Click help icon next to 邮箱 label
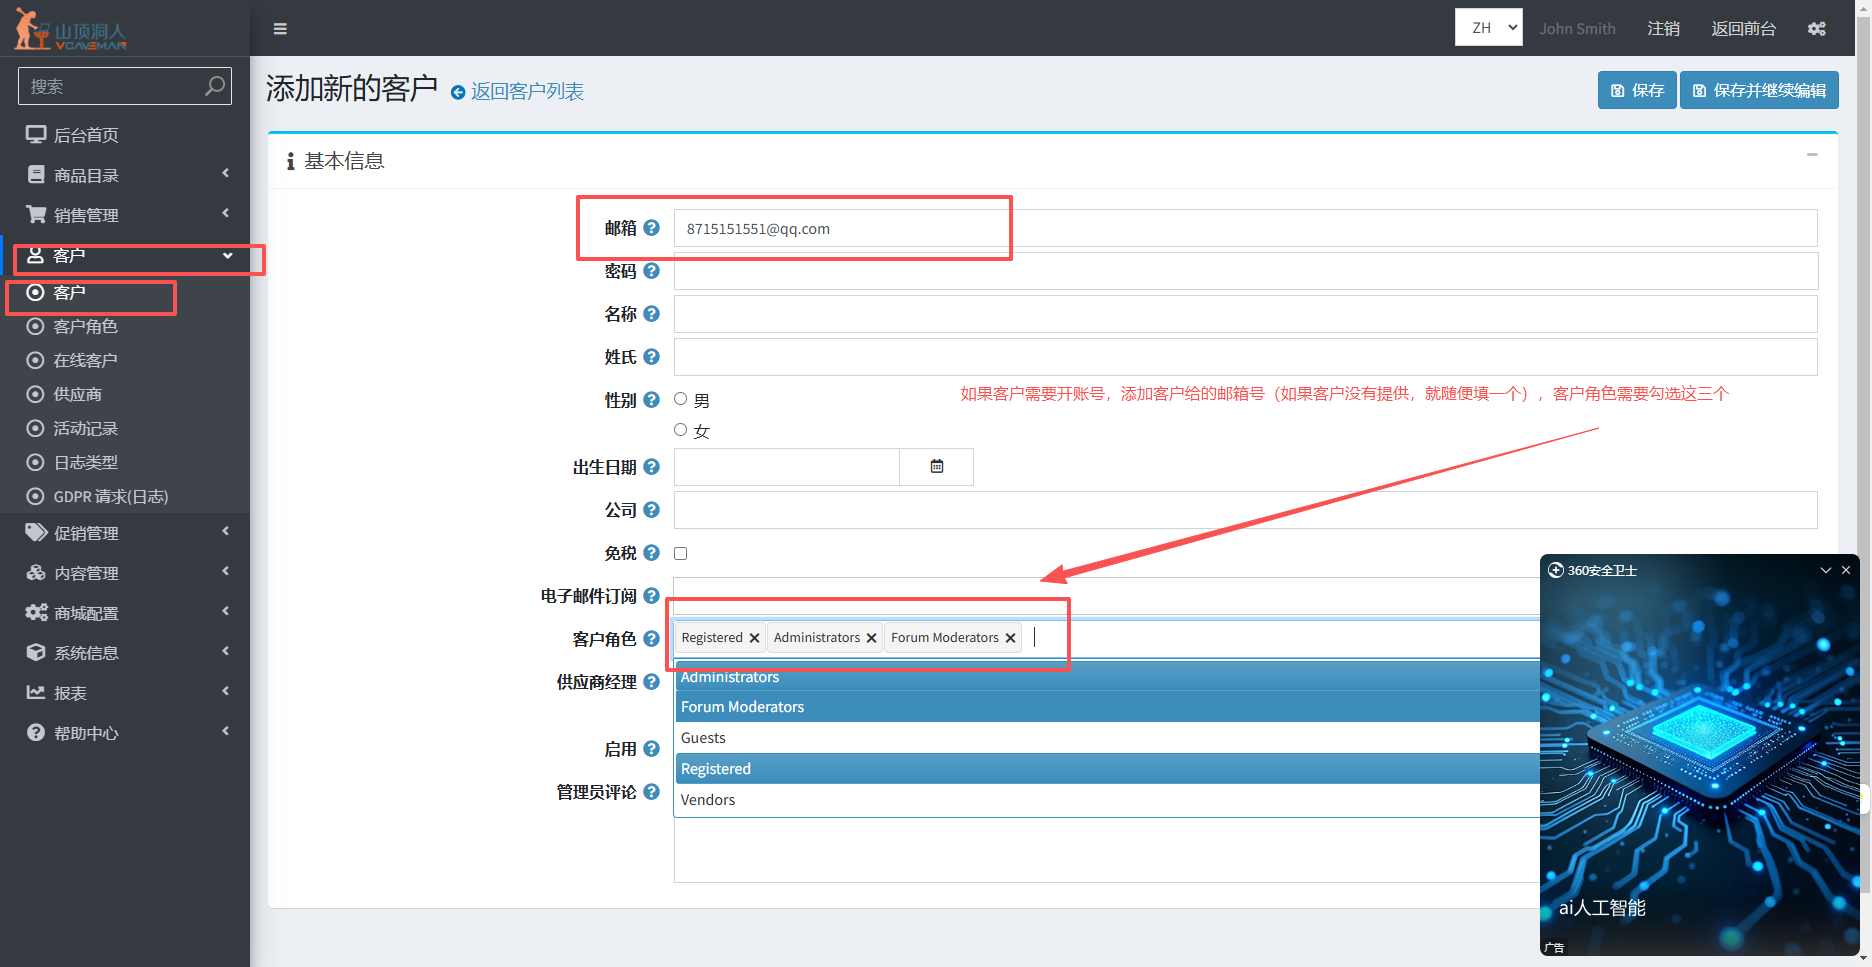This screenshot has height=967, width=1872. (x=651, y=228)
